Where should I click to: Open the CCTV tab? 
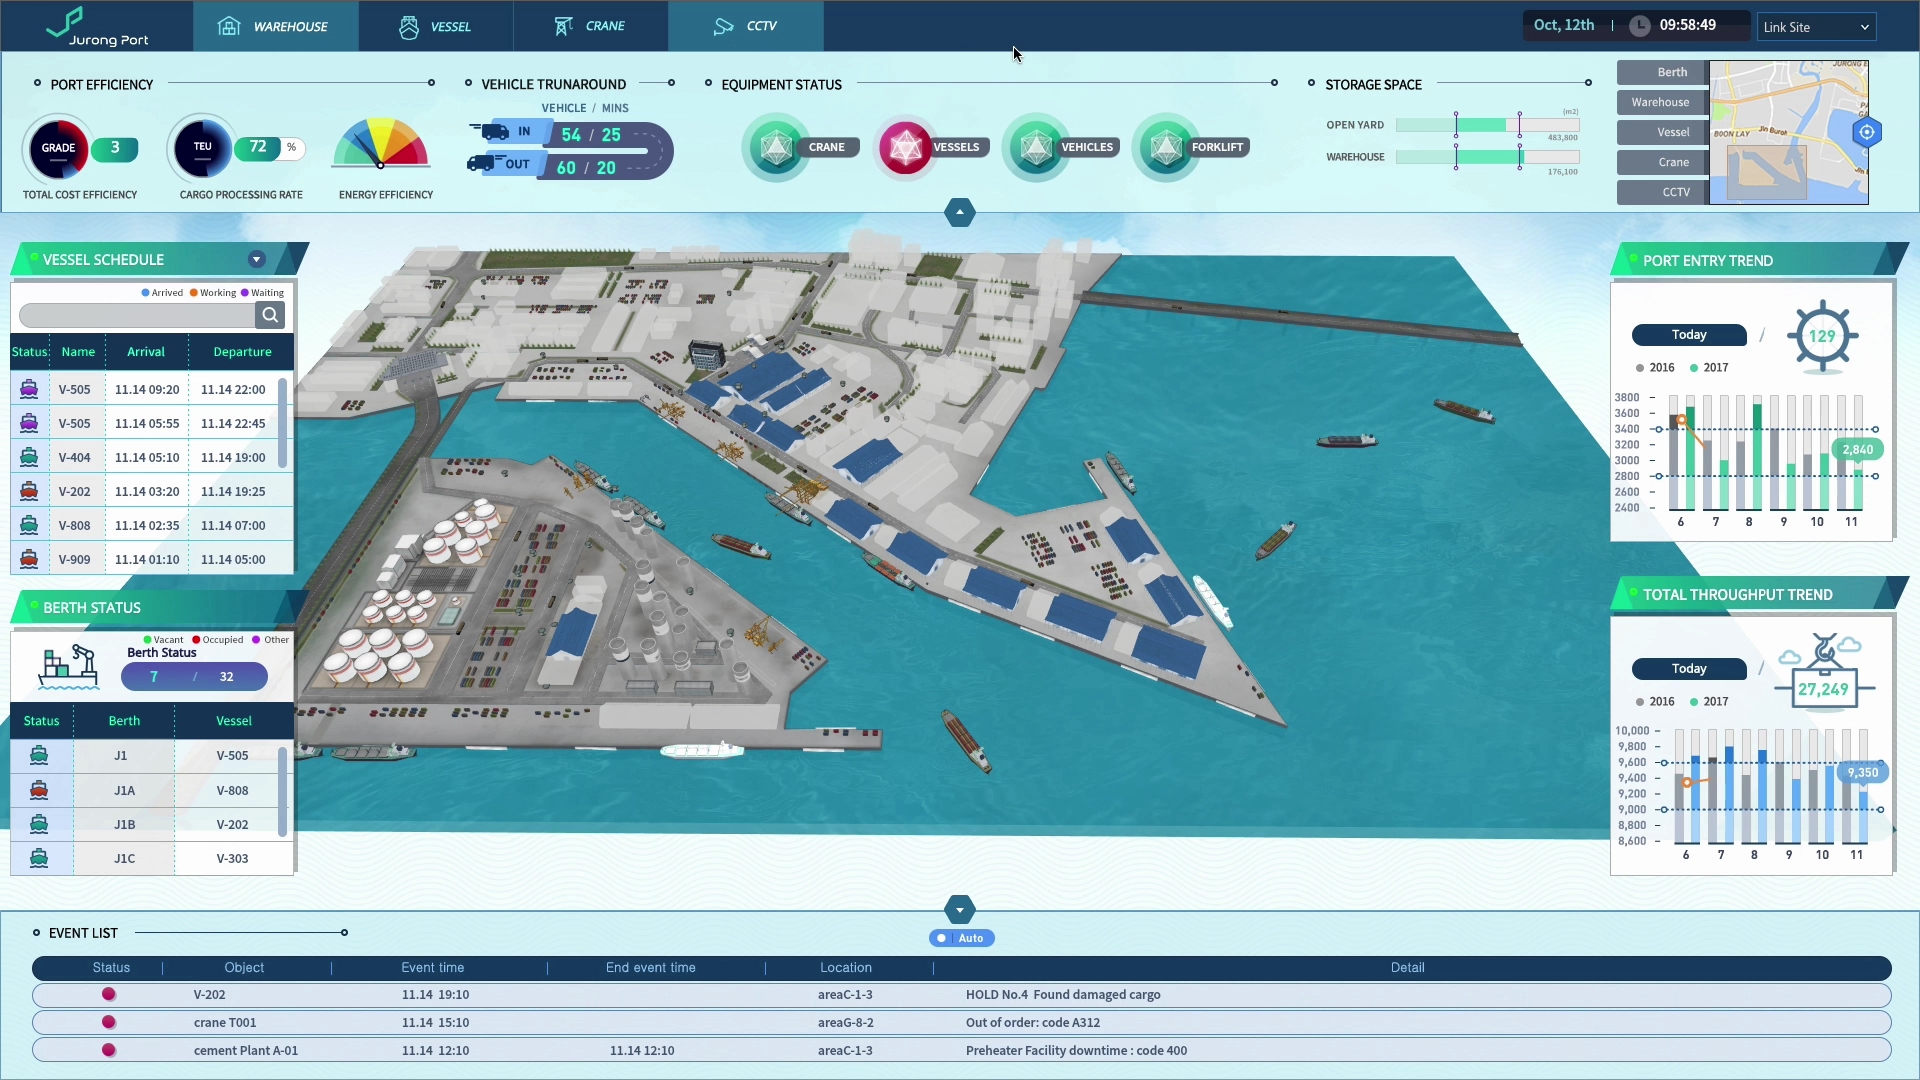746,26
